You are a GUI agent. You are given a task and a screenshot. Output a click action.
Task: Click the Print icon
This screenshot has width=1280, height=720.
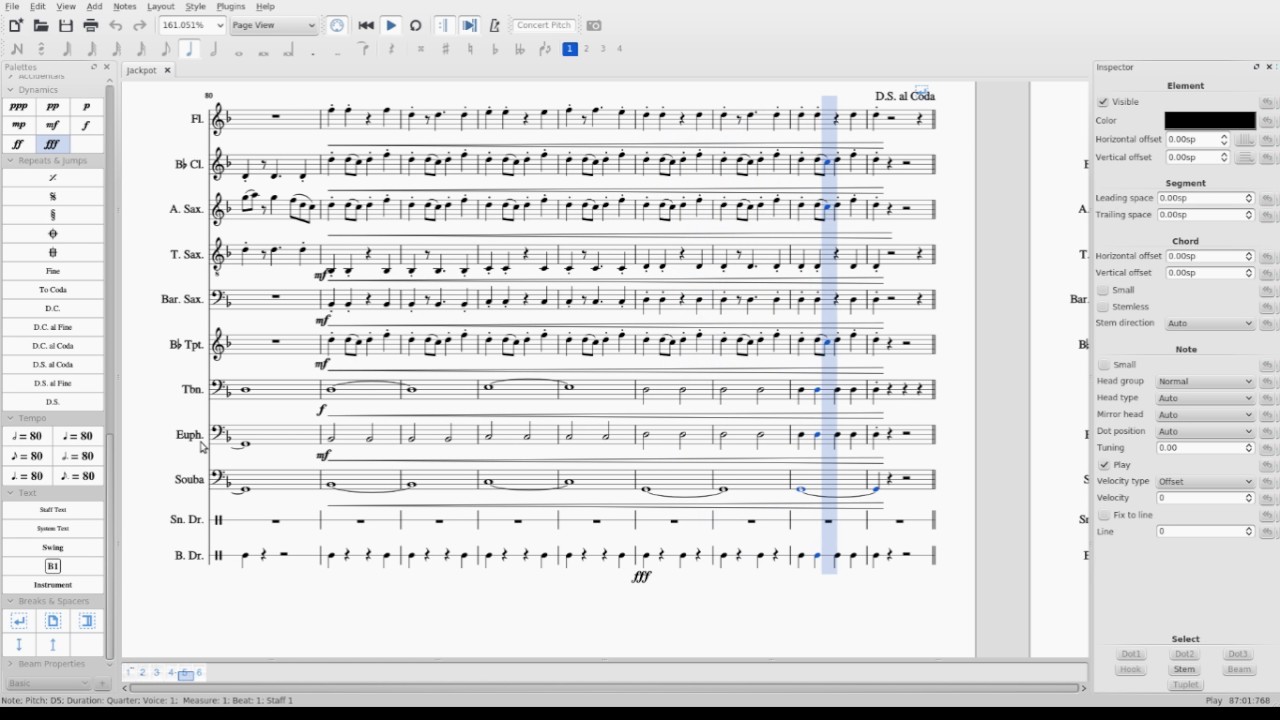pyautogui.click(x=91, y=25)
